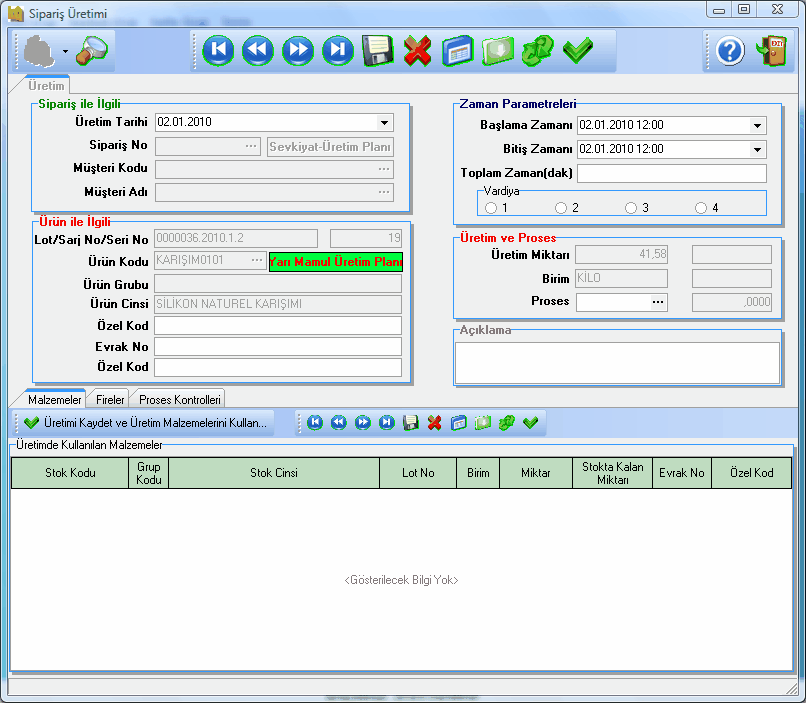Save with the large floppy disk icon
806x703 pixels.
point(377,50)
